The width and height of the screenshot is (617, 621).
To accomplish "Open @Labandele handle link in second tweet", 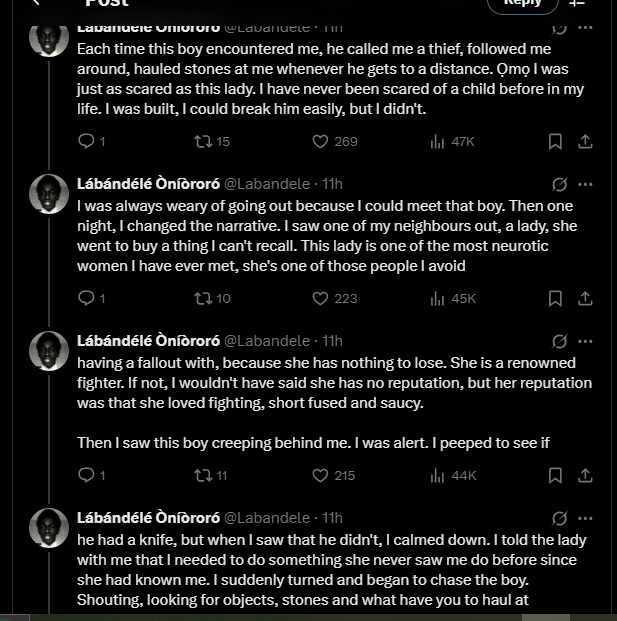I will [x=266, y=184].
